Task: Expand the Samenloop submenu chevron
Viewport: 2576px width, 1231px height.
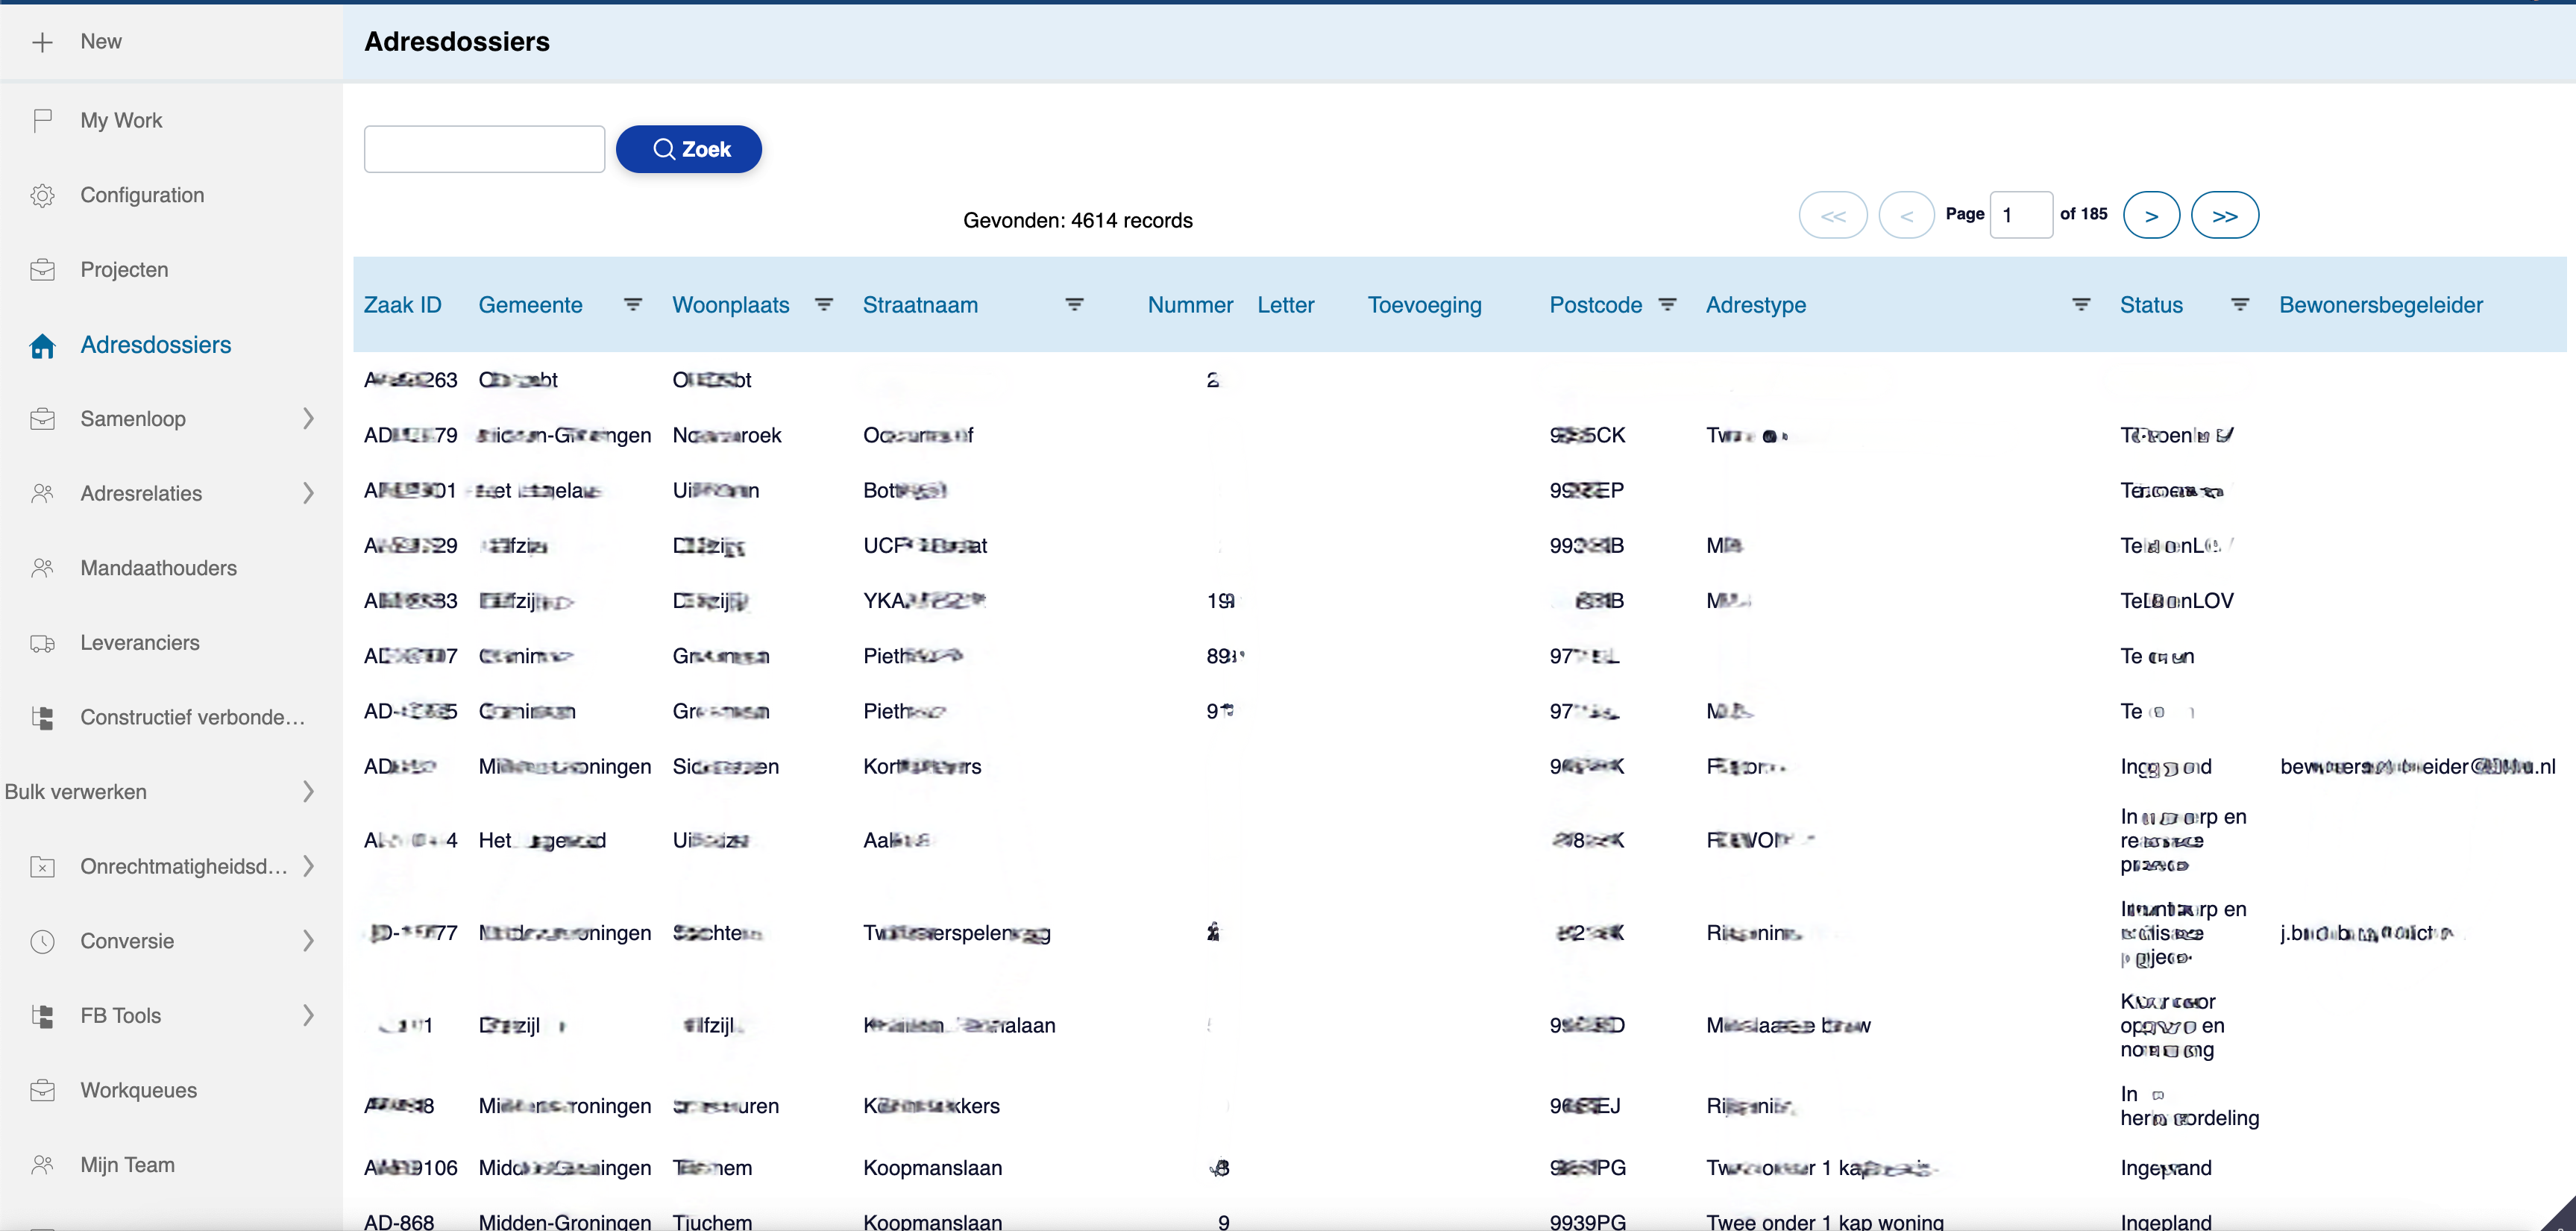Action: (308, 419)
